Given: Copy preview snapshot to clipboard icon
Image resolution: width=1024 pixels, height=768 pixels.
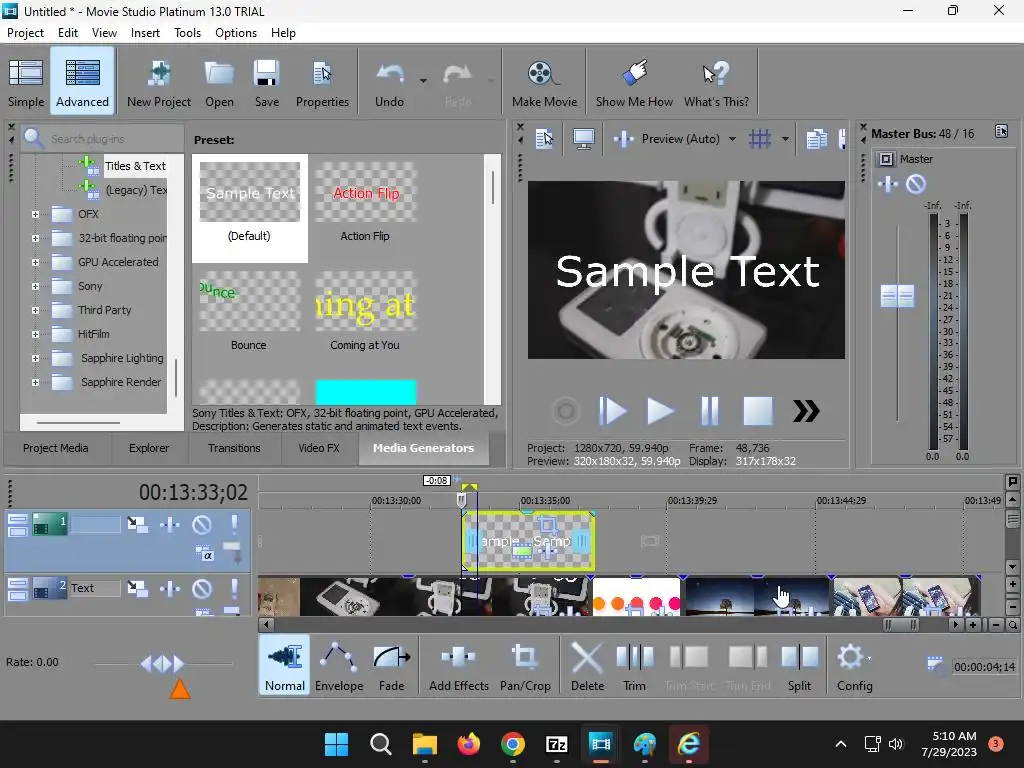Looking at the screenshot, I should click(x=816, y=138).
